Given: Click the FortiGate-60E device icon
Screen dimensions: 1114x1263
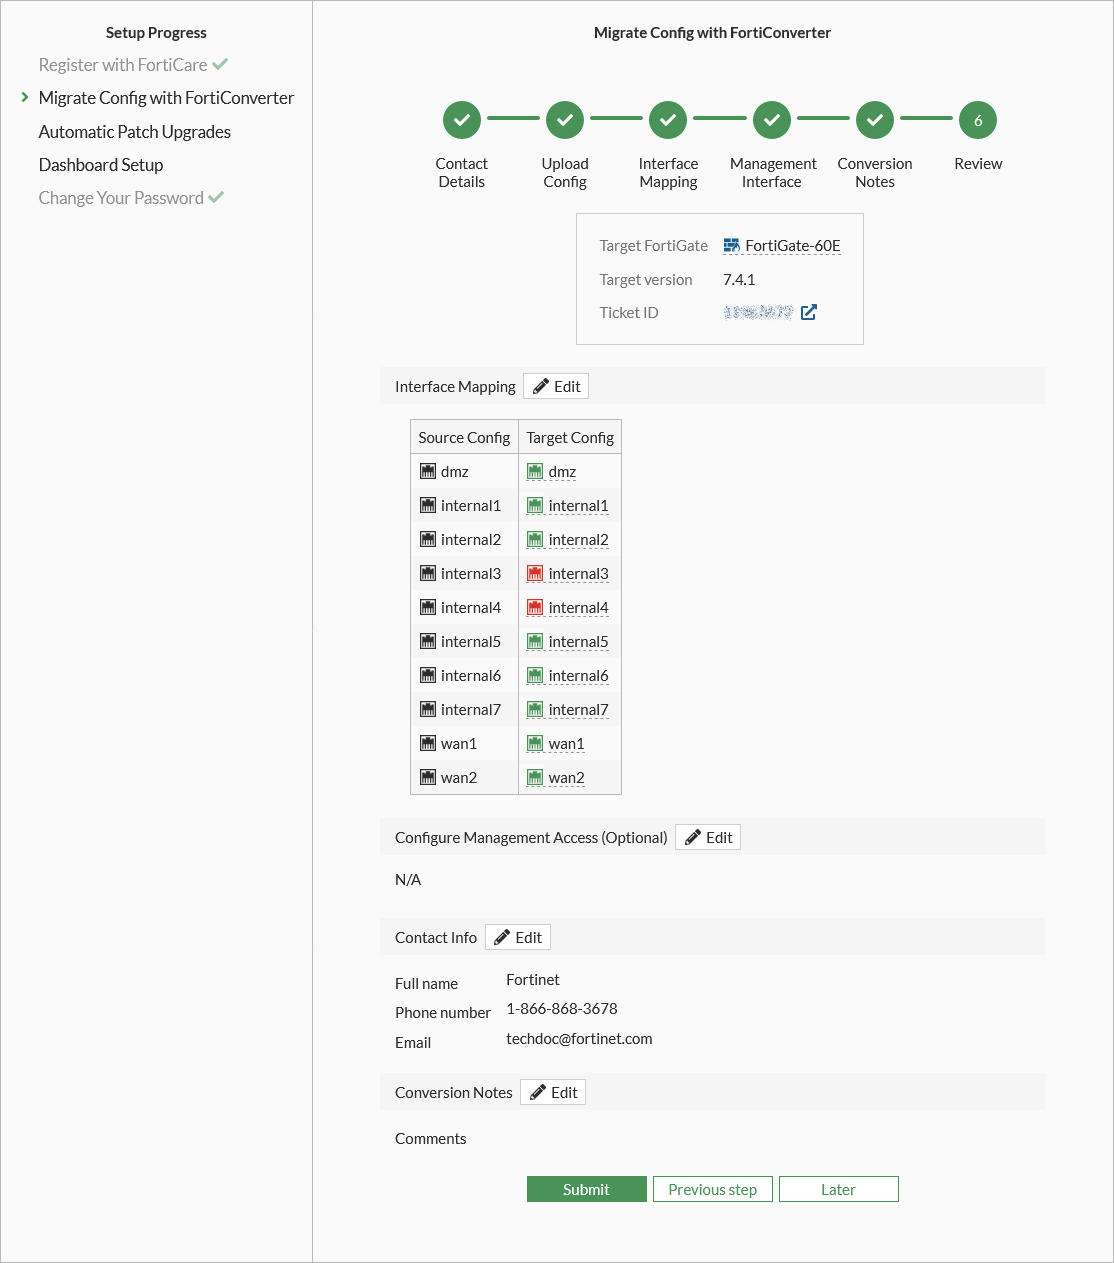Looking at the screenshot, I should click(x=731, y=246).
